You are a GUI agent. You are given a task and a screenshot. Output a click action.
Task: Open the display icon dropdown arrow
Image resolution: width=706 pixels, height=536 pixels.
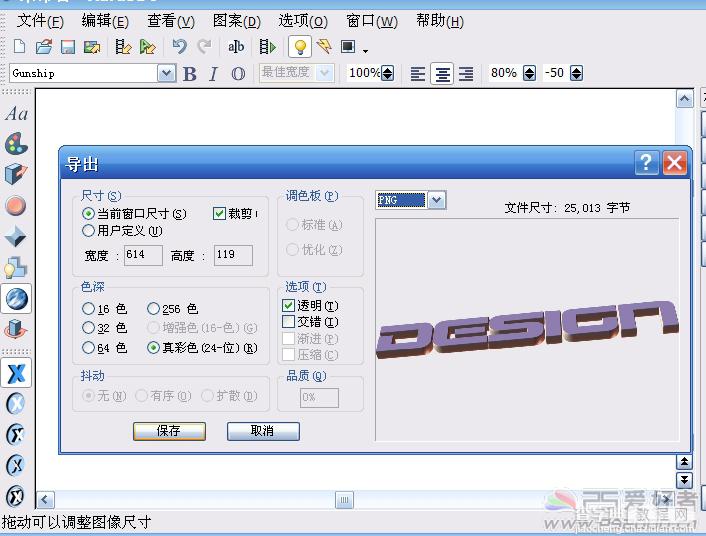366,50
